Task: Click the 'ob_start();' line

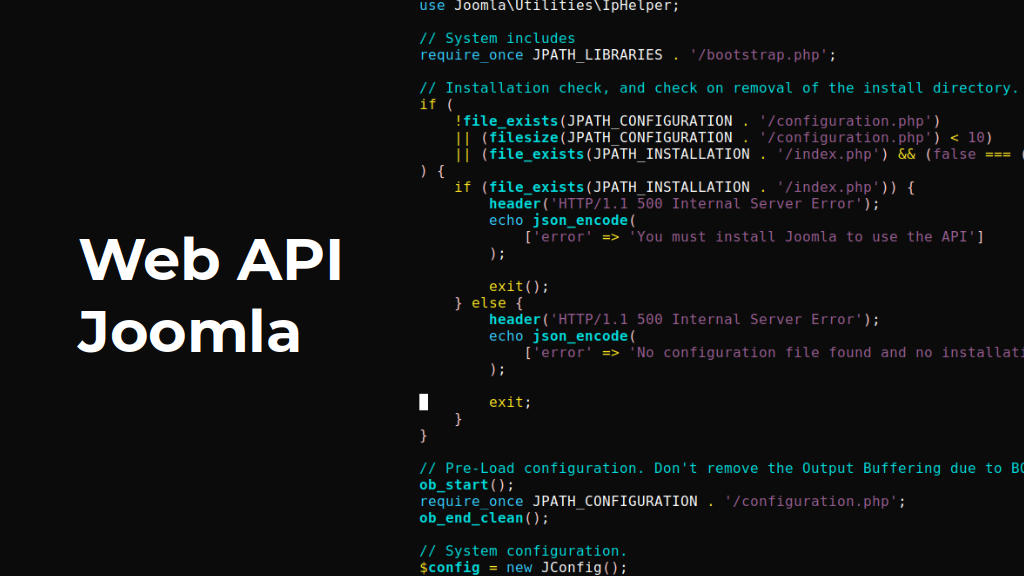Action: click(466, 485)
